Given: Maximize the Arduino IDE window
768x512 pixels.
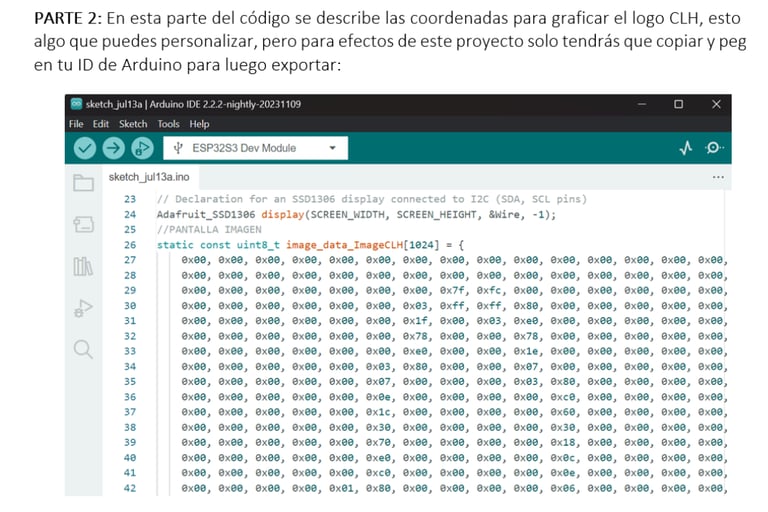Looking at the screenshot, I should tap(678, 104).
